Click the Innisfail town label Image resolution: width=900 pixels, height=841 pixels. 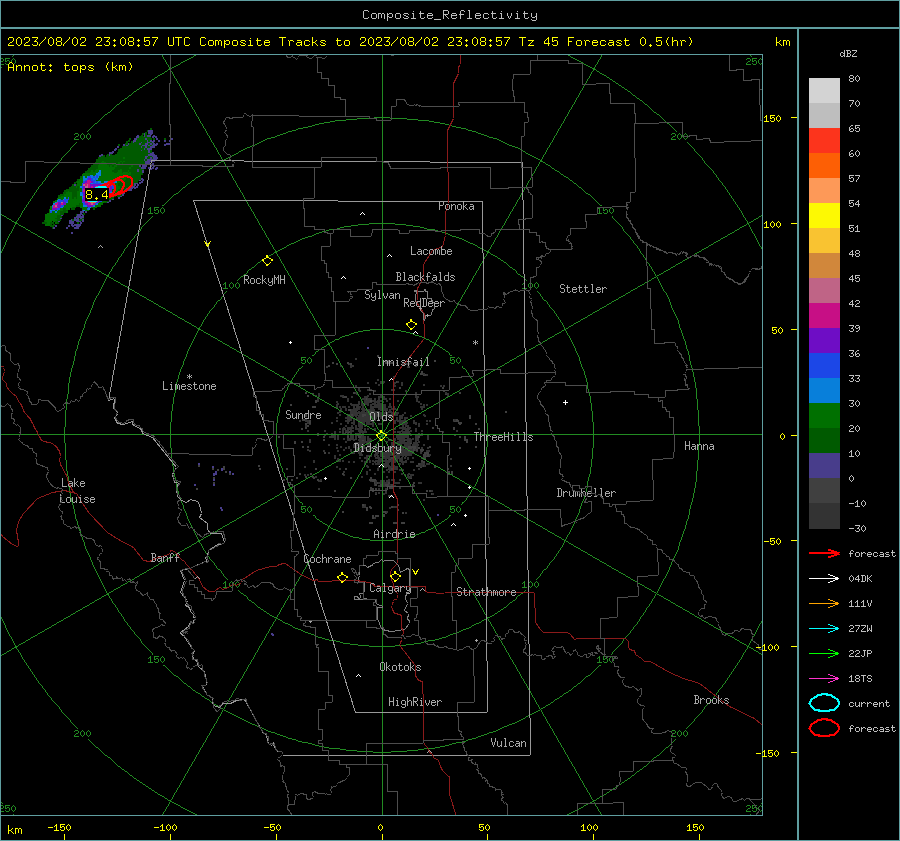pos(403,362)
